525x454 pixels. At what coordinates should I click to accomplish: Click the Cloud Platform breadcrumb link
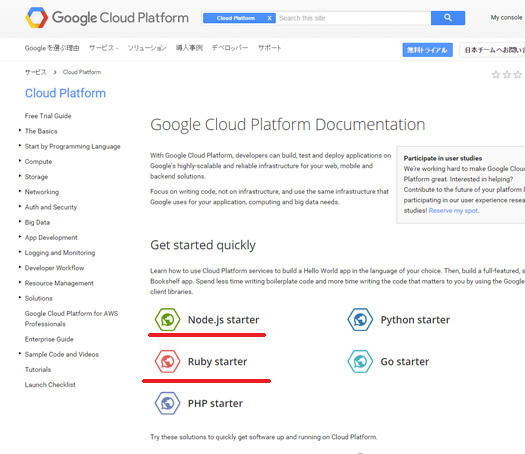82,72
